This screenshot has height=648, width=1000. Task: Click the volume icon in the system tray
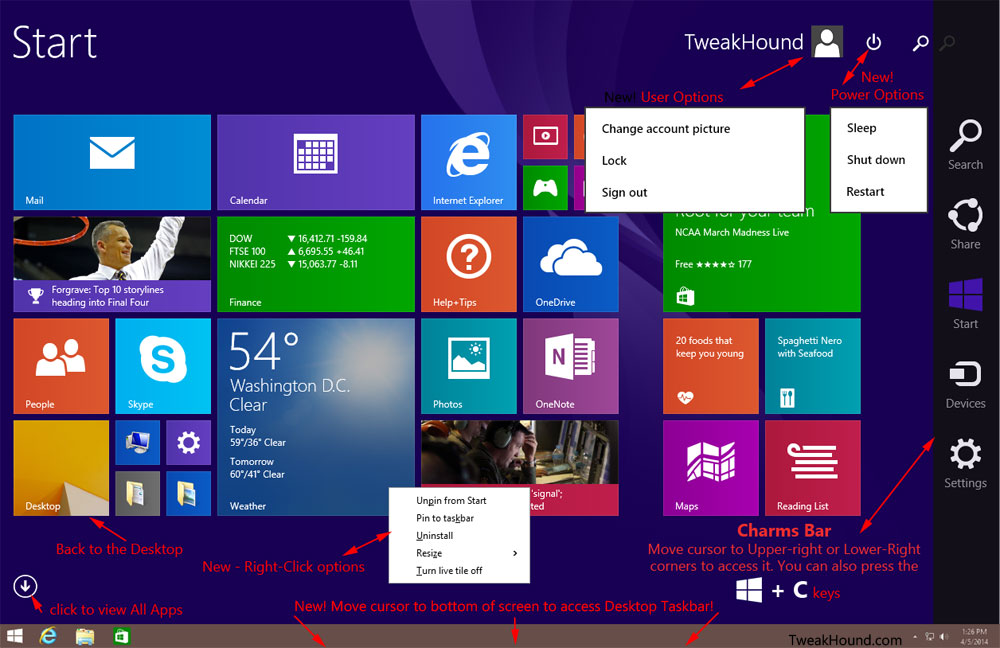[x=943, y=637]
